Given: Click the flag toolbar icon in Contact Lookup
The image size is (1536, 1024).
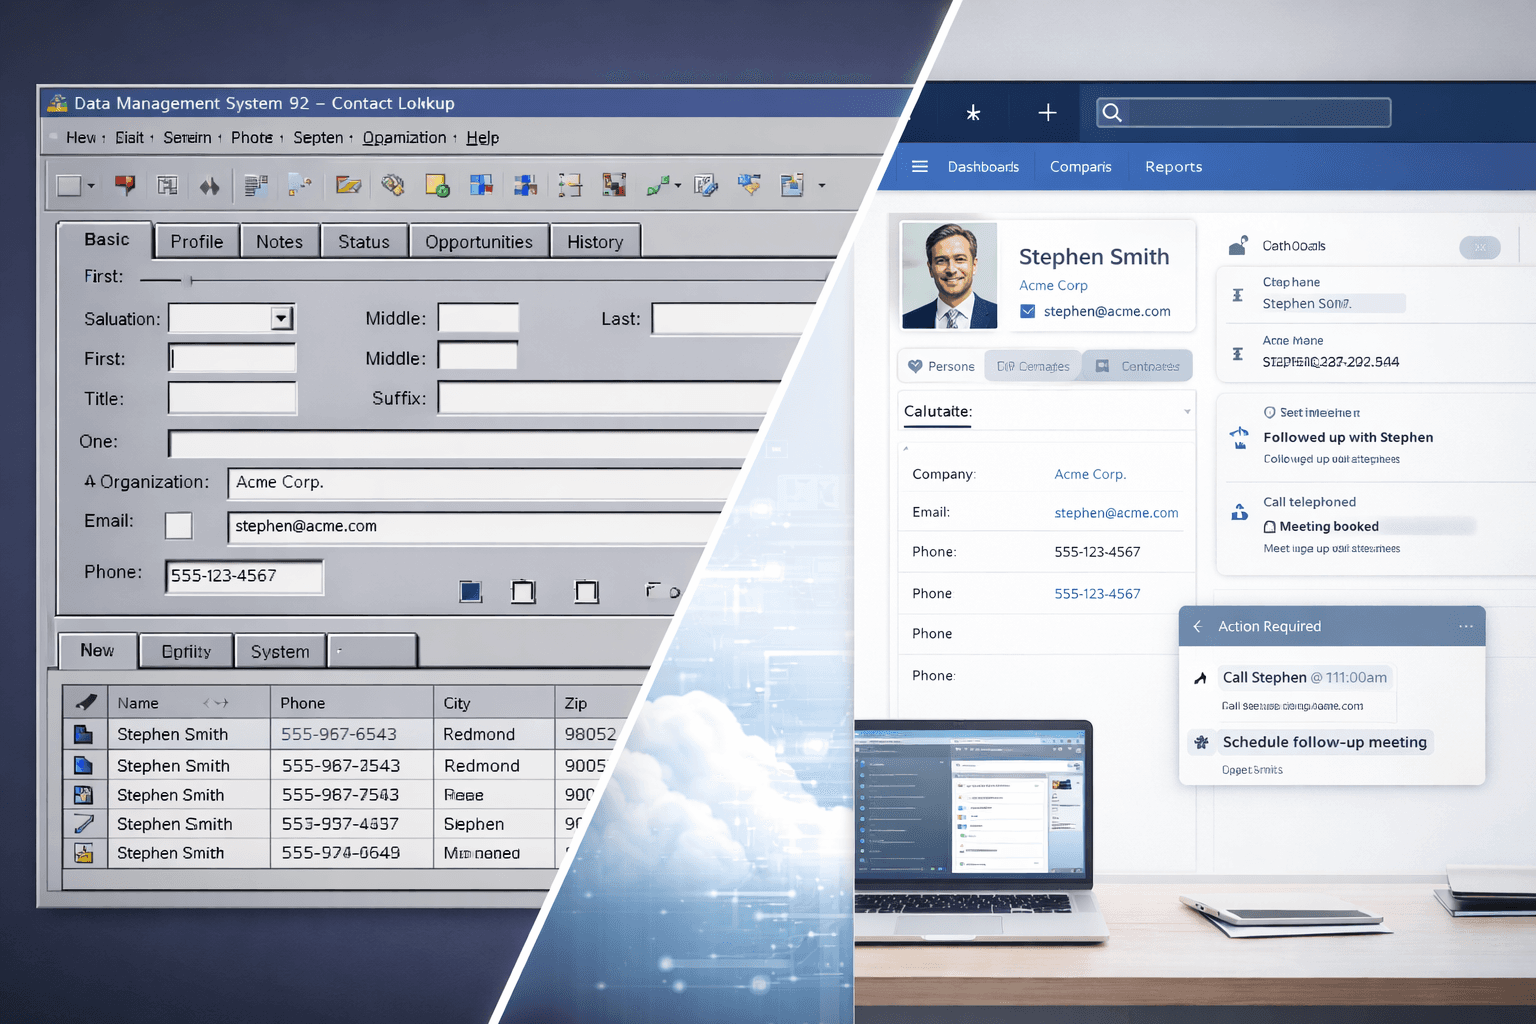Looking at the screenshot, I should pyautogui.click(x=125, y=184).
